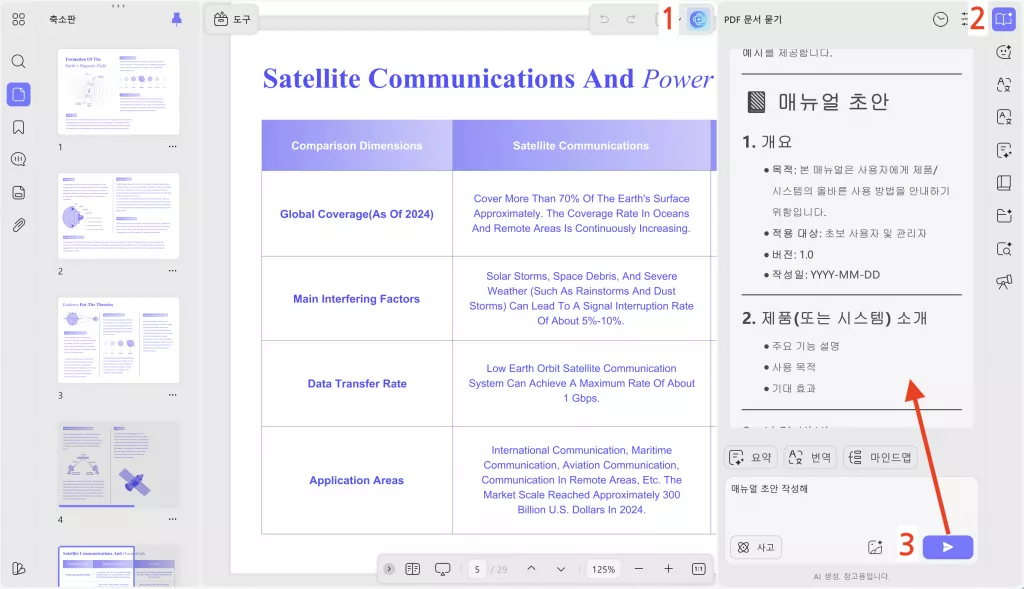The height and width of the screenshot is (589, 1024).
Task: Open AI settings sliders icon
Action: pos(965,20)
